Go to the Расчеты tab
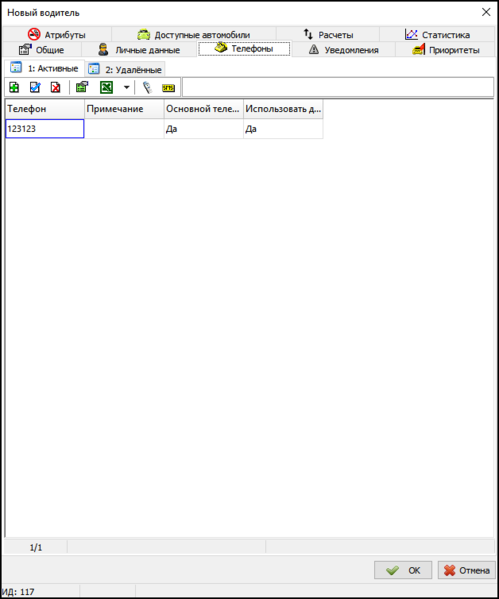This screenshot has width=499, height=599. [328, 35]
